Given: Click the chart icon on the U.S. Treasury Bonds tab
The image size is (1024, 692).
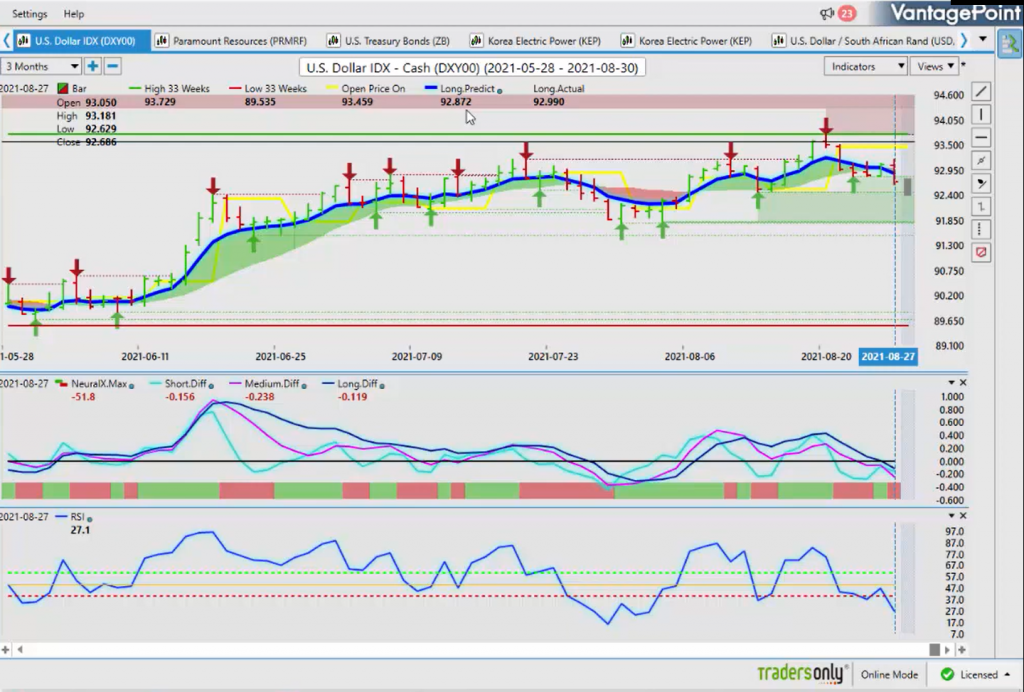Looking at the screenshot, I should [333, 40].
